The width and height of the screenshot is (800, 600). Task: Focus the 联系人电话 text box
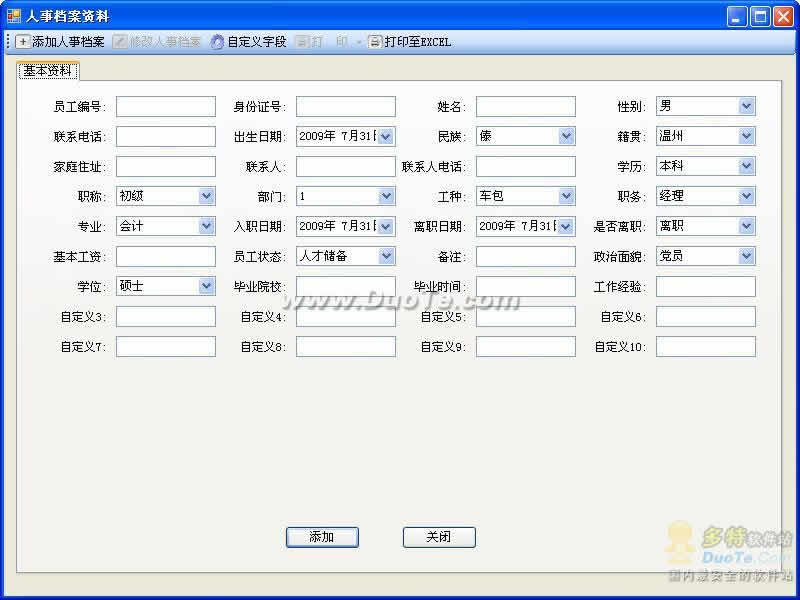(526, 167)
